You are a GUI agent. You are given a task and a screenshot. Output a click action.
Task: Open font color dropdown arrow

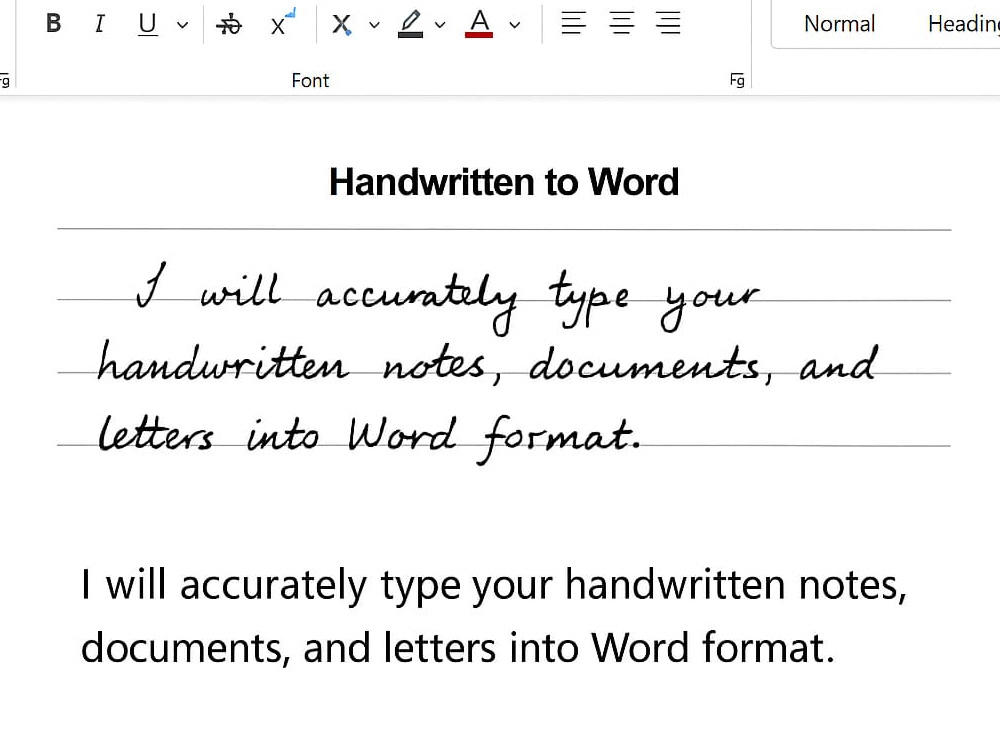point(515,25)
